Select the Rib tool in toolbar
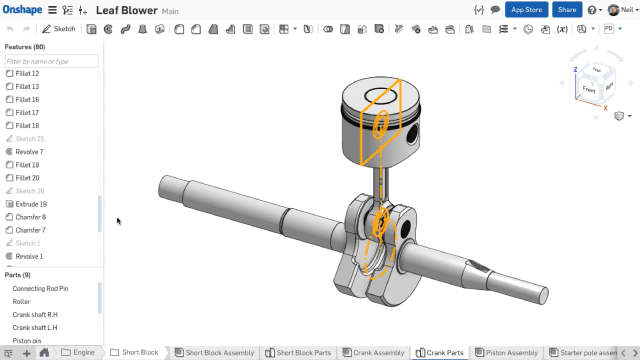The image size is (640, 360). 230,29
